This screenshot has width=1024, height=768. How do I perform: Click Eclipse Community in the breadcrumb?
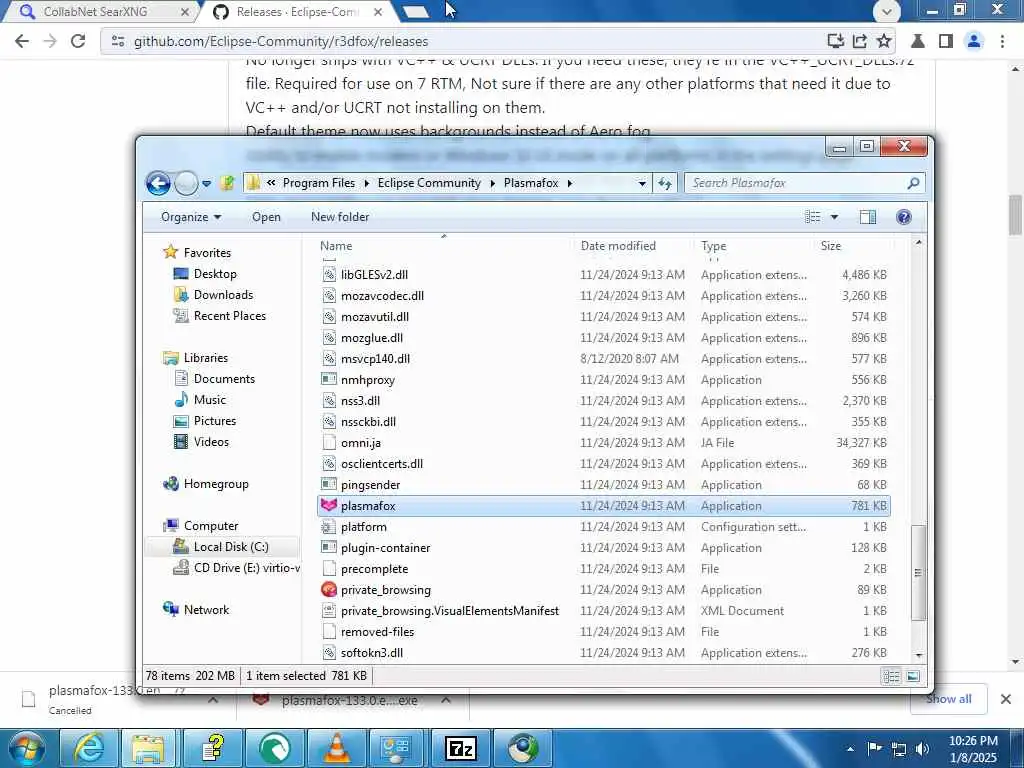click(429, 183)
